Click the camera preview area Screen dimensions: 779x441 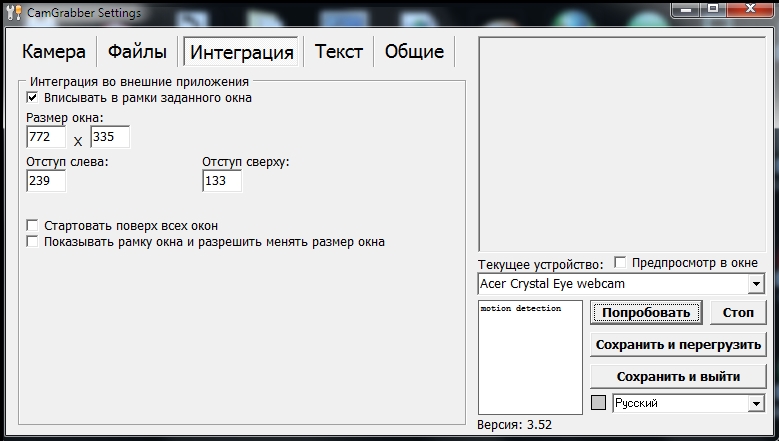click(x=622, y=144)
